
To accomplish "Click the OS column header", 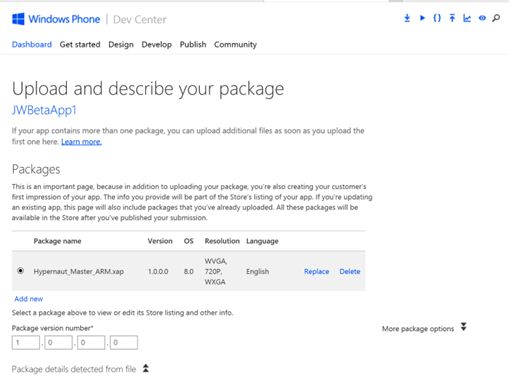I will pyautogui.click(x=189, y=241).
